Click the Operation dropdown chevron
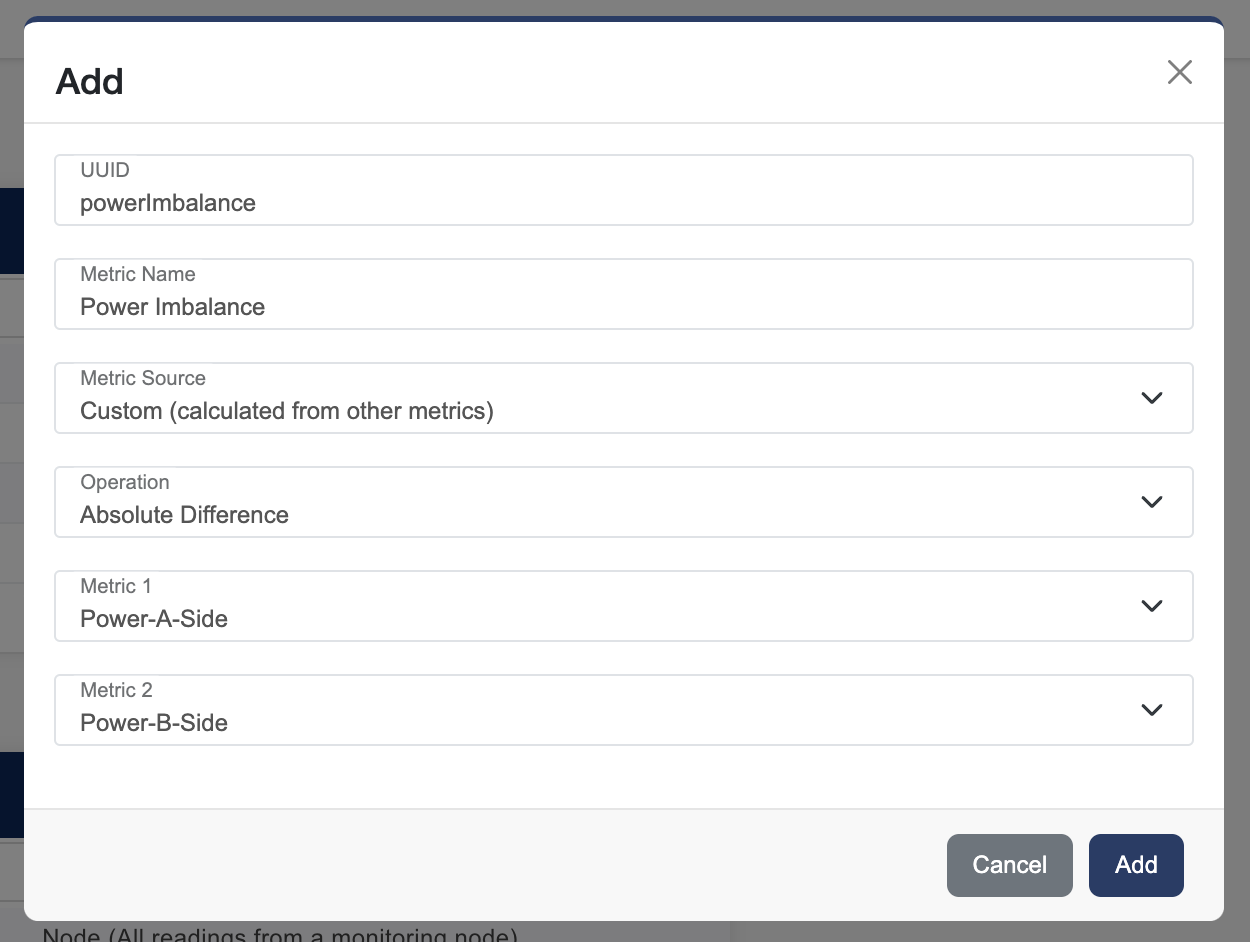This screenshot has width=1250, height=942. tap(1151, 502)
